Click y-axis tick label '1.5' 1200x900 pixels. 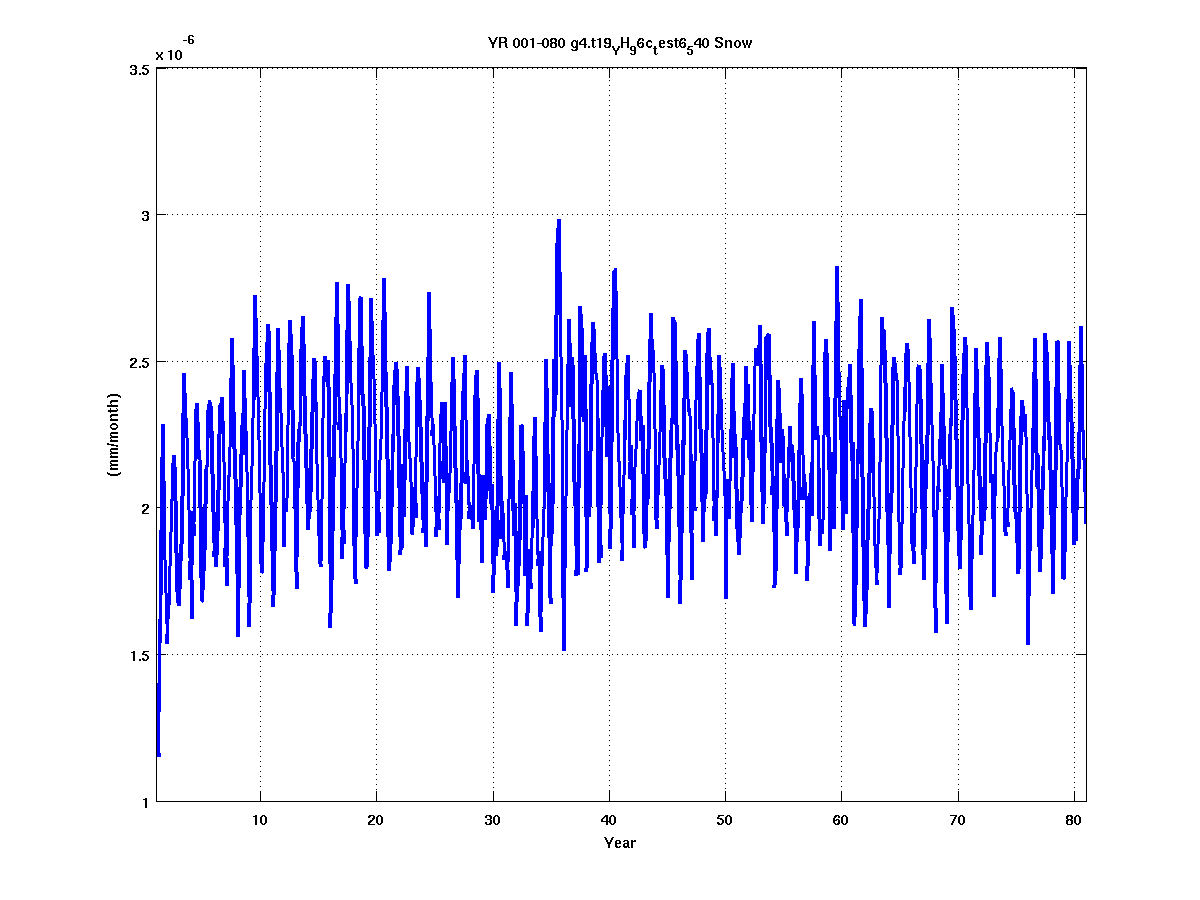coord(139,655)
